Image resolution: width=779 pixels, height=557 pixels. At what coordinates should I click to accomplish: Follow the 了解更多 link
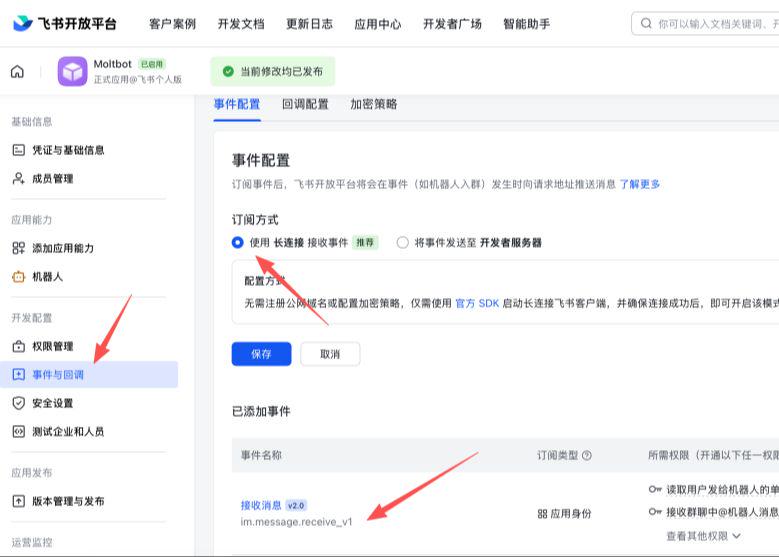pyautogui.click(x=639, y=184)
